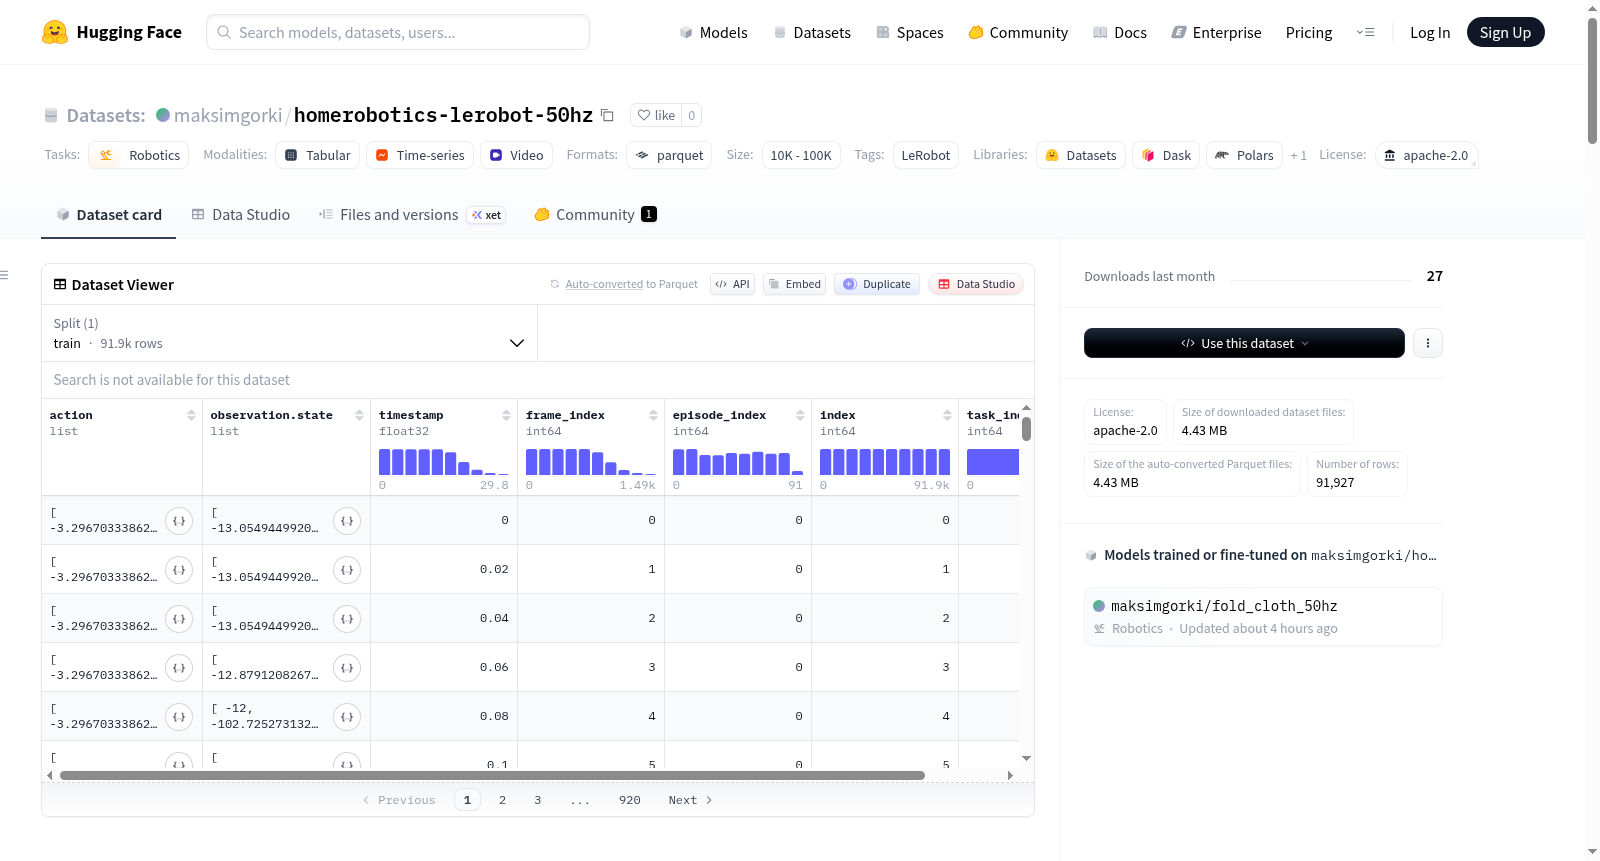Click the table's horizontal scrollbar
This screenshot has width=1600, height=861.
pyautogui.click(x=492, y=775)
